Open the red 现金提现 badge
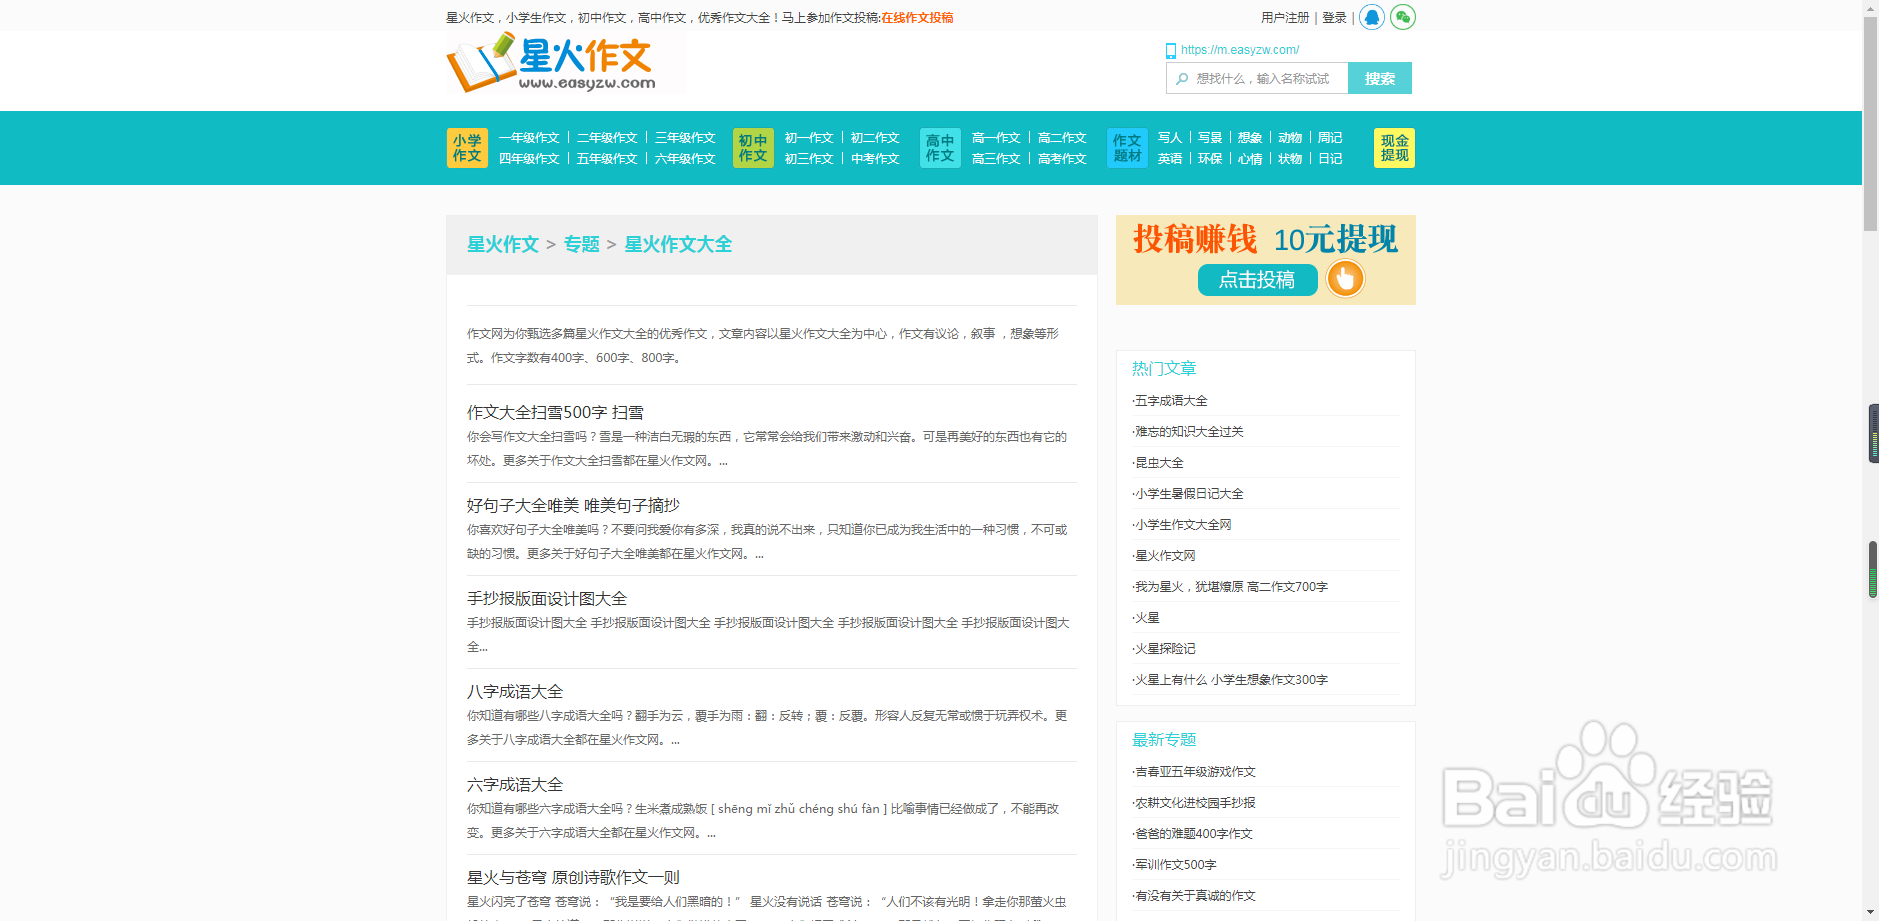Image resolution: width=1879 pixels, height=921 pixels. coord(1393,147)
